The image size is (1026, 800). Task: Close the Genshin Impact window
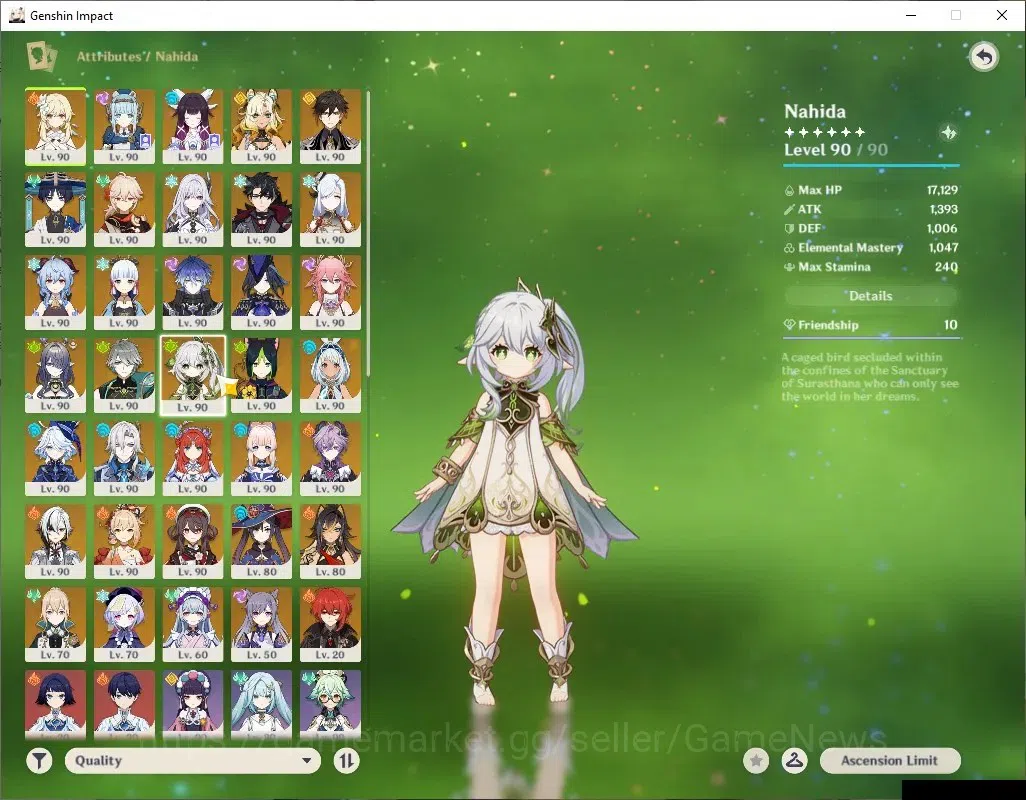tap(1002, 15)
